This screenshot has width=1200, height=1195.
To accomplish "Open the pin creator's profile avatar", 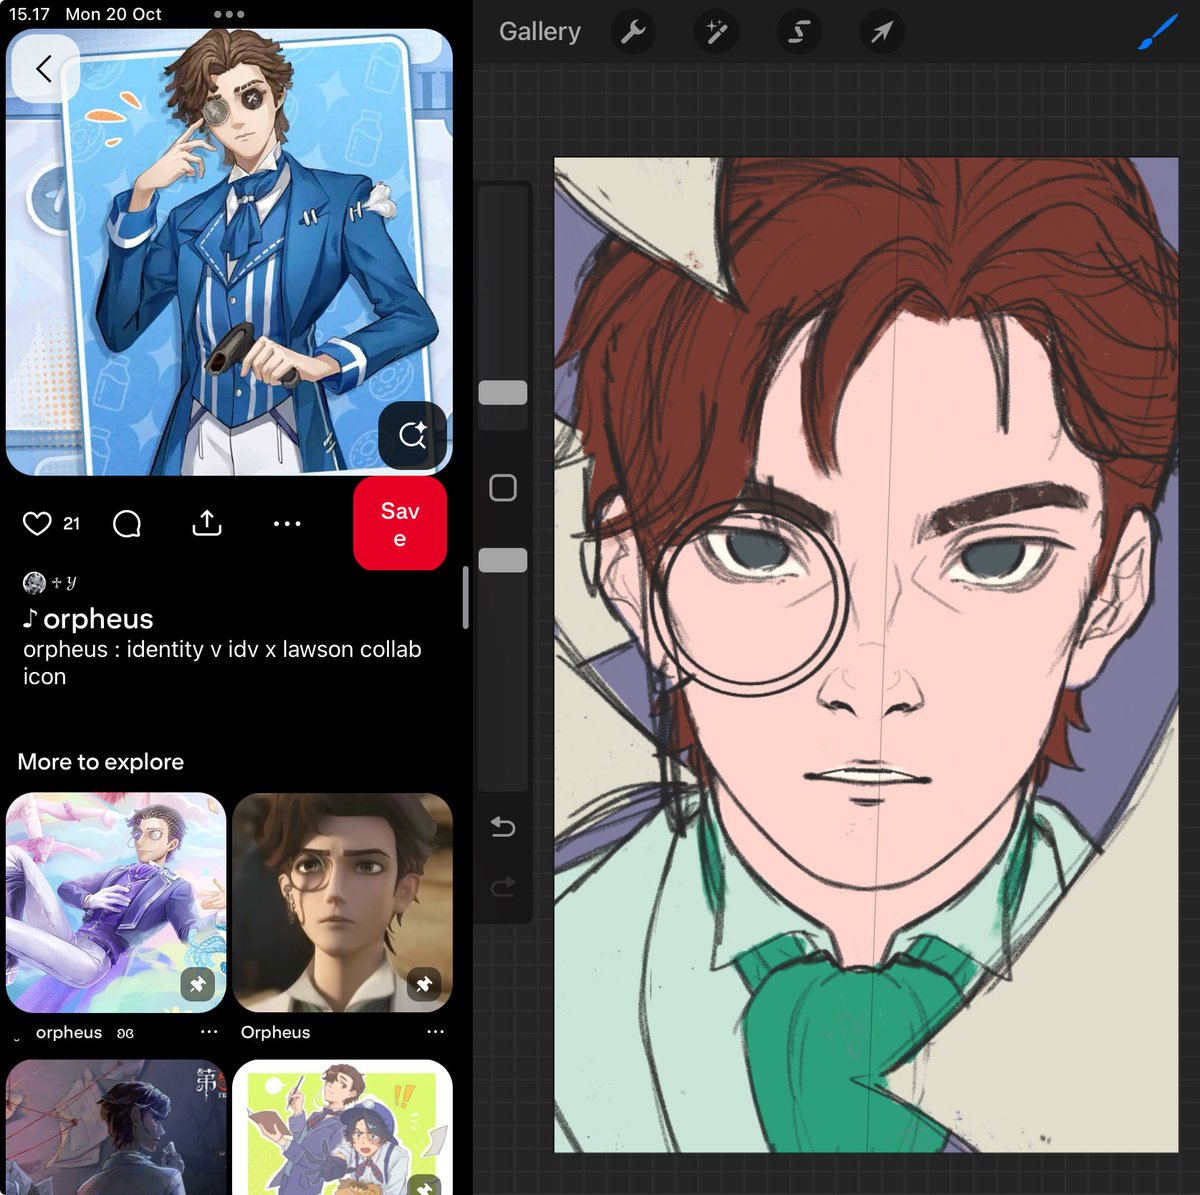I will pyautogui.click(x=34, y=582).
